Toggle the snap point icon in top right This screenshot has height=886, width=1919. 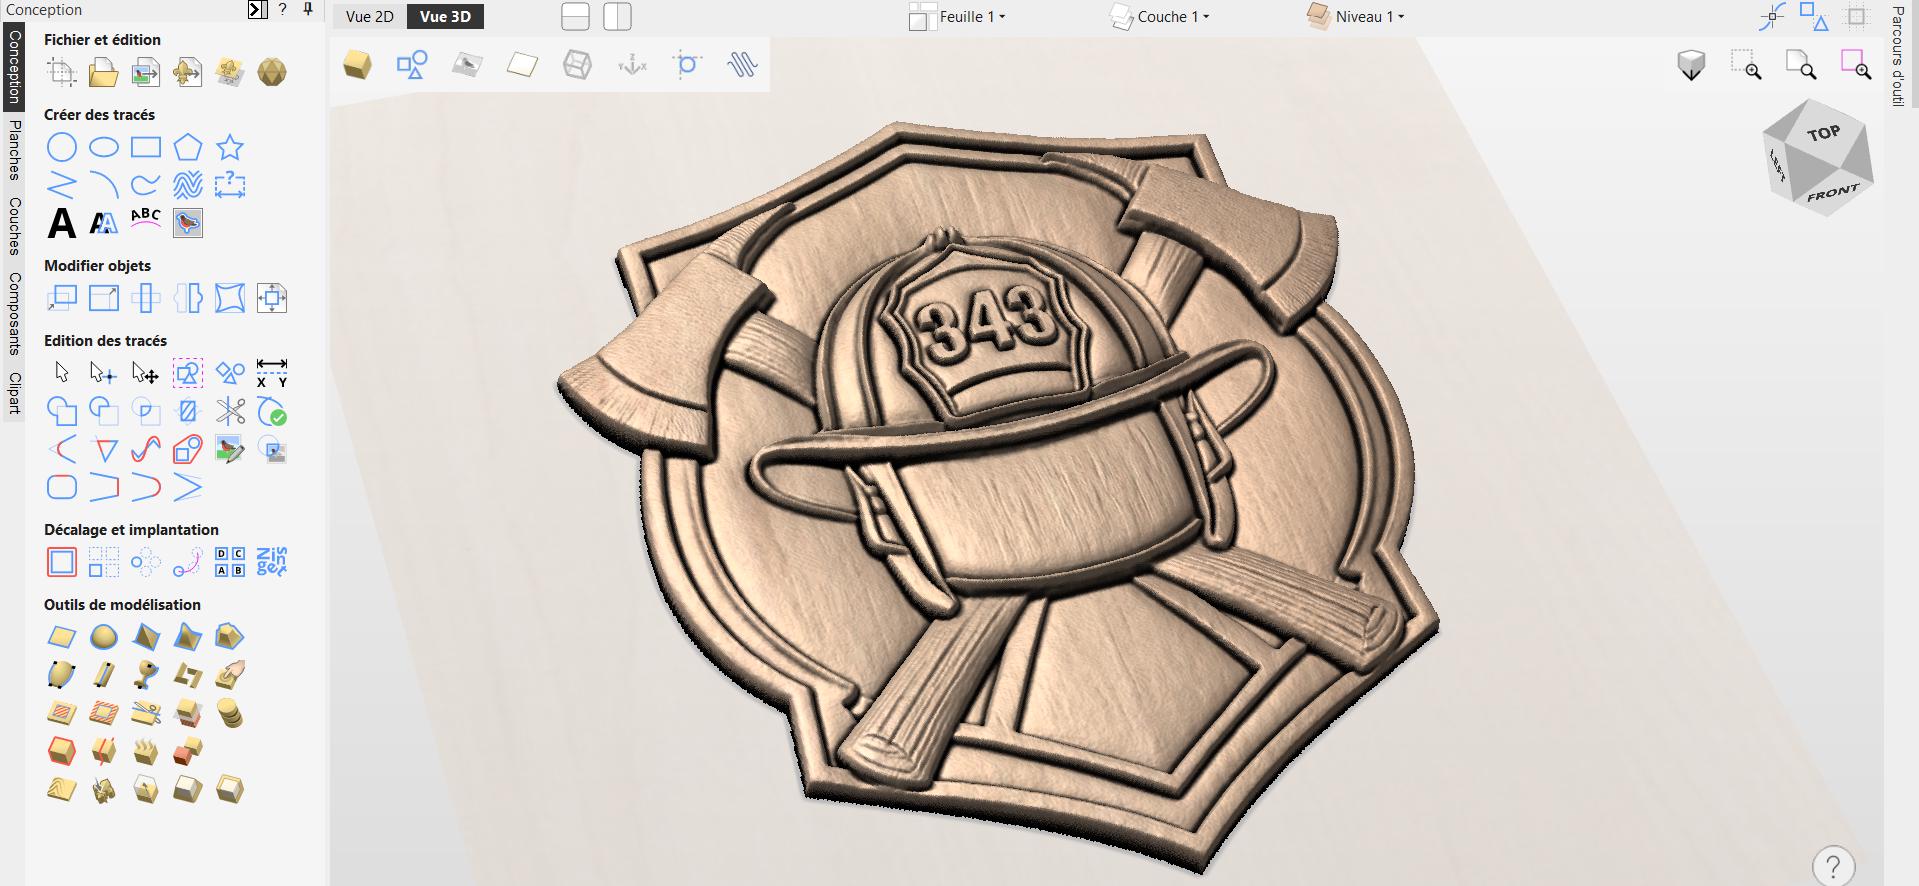pos(1771,17)
